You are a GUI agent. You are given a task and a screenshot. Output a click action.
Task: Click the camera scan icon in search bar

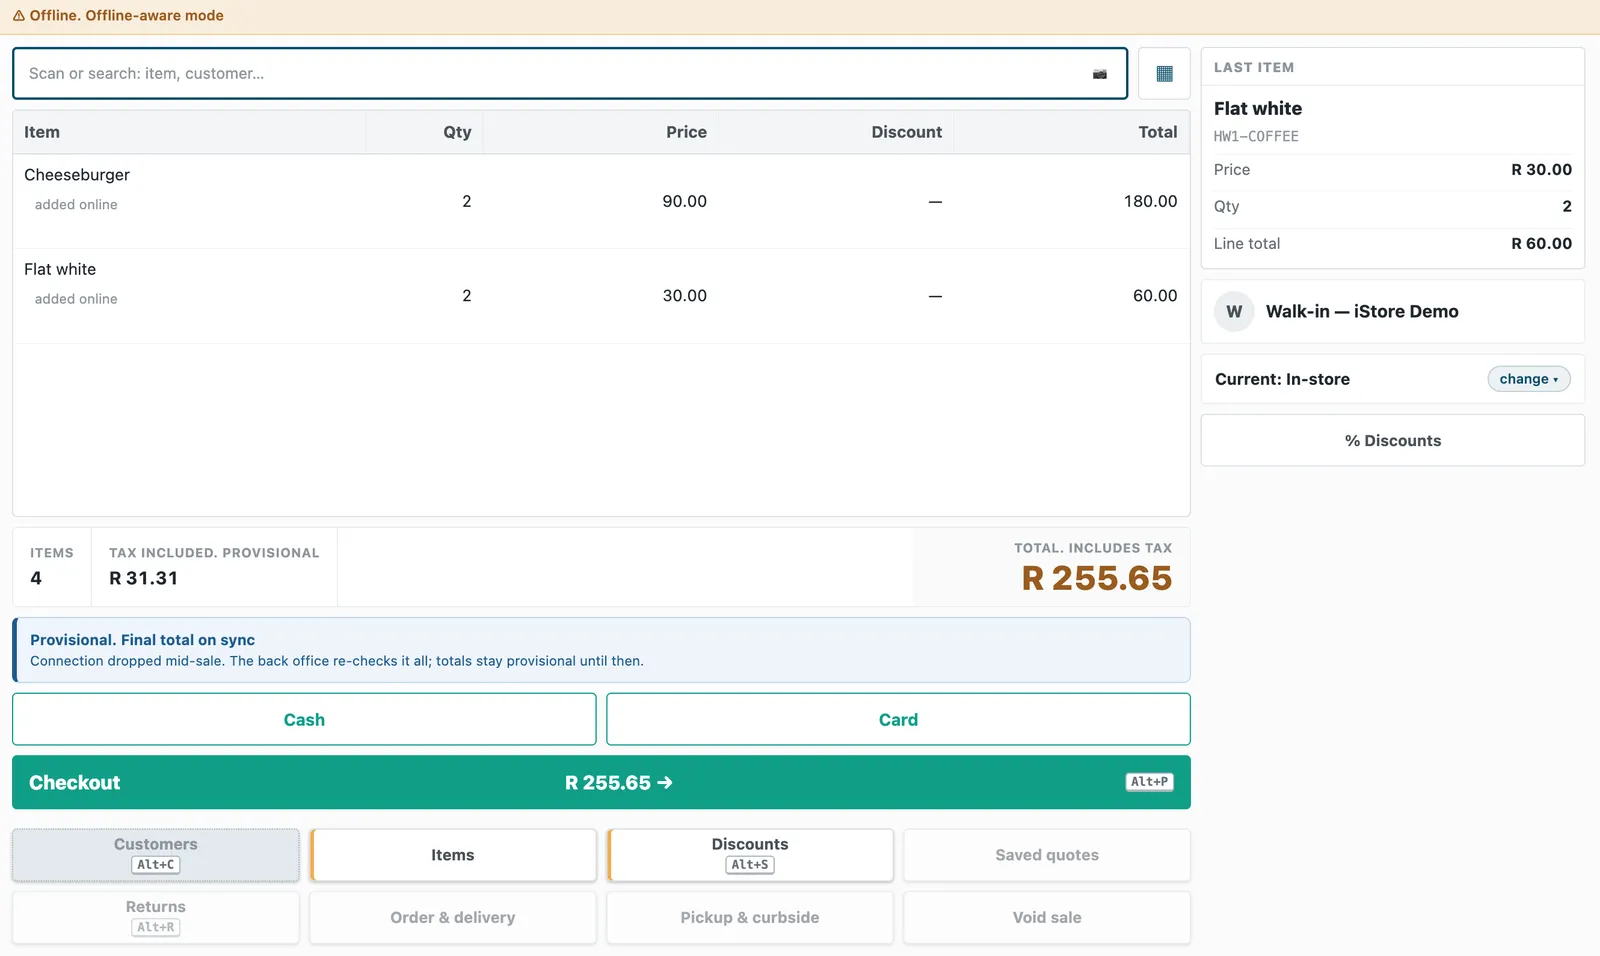(1100, 74)
